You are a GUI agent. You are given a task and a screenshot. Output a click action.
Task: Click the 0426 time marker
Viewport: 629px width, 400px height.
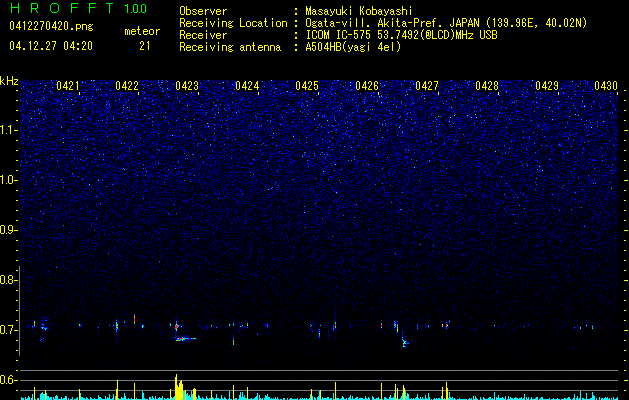click(367, 86)
